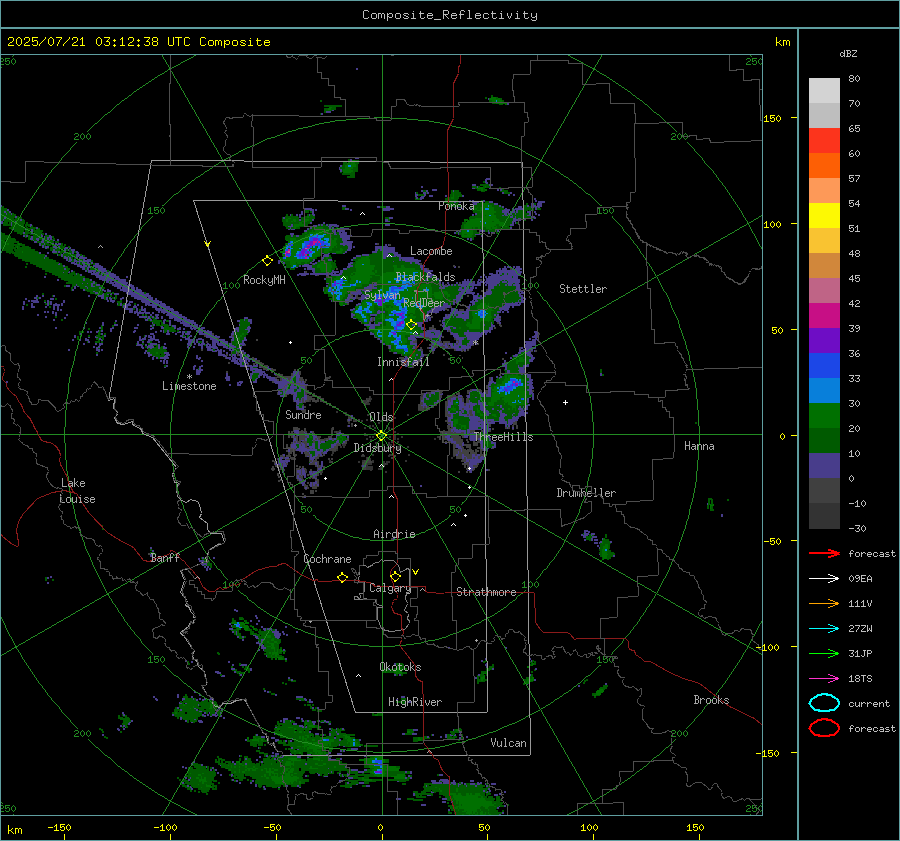The height and width of the screenshot is (841, 900).
Task: Select the RockyMH label
Action: pyautogui.click(x=264, y=280)
